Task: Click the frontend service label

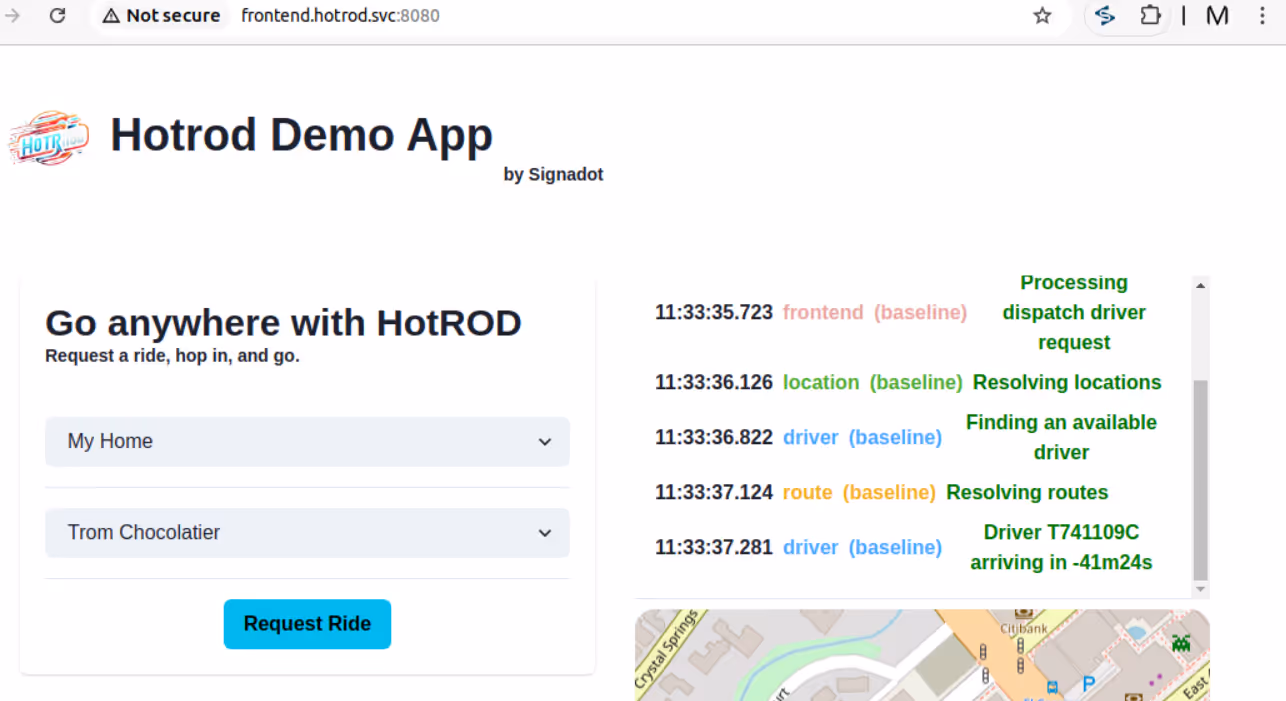Action: coord(823,312)
